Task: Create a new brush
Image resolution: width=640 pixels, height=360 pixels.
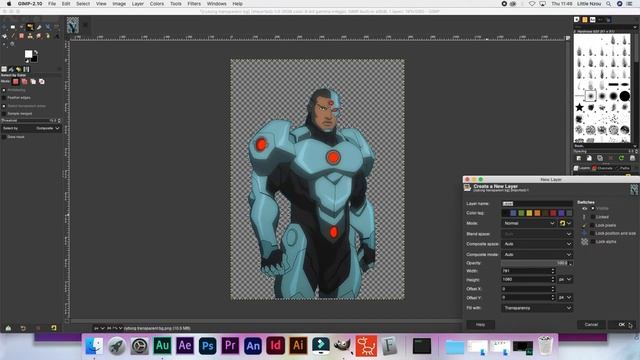Action: pyautogui.click(x=589, y=158)
